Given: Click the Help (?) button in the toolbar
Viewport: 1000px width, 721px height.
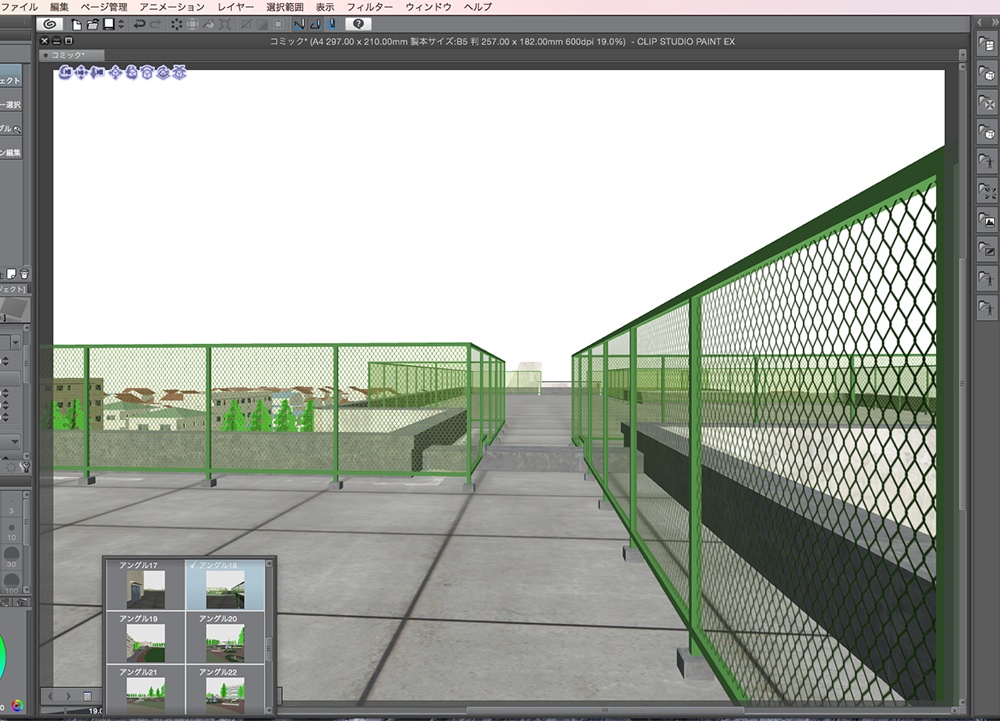Looking at the screenshot, I should click(x=357, y=25).
